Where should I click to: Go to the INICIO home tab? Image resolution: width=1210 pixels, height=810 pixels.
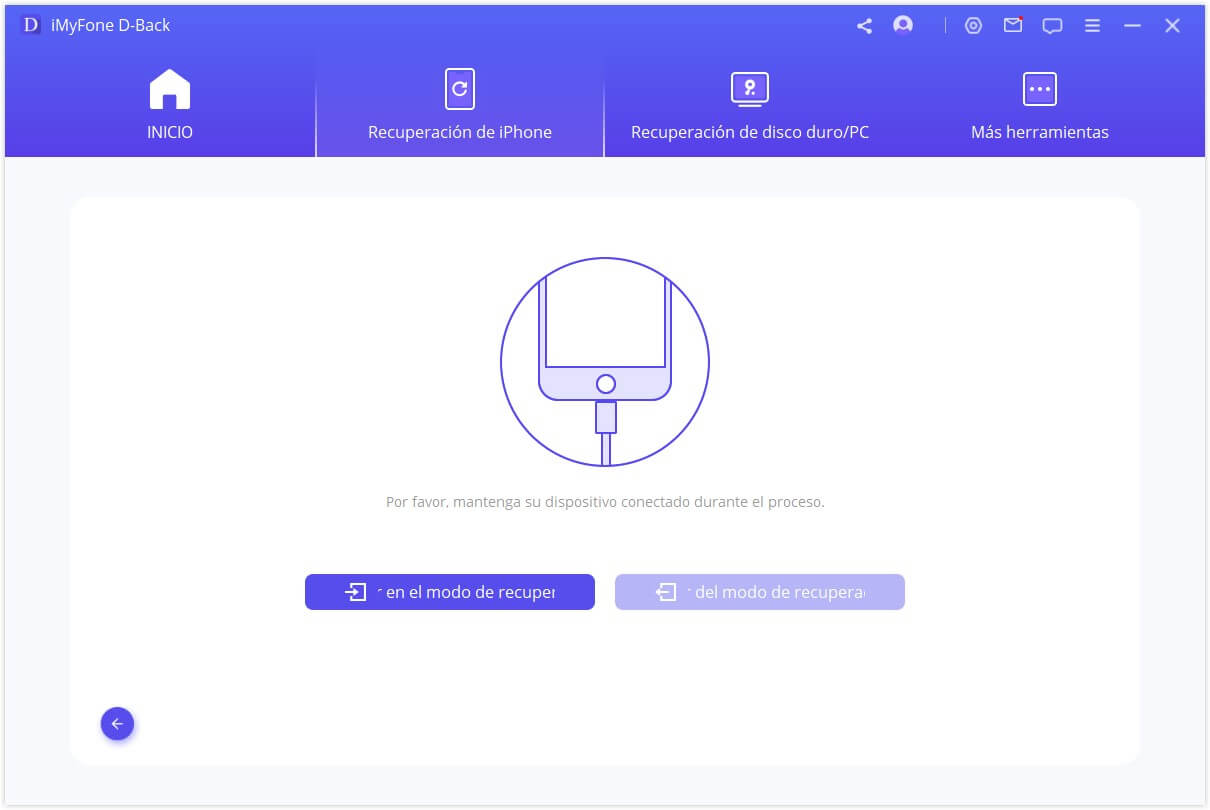tap(170, 105)
